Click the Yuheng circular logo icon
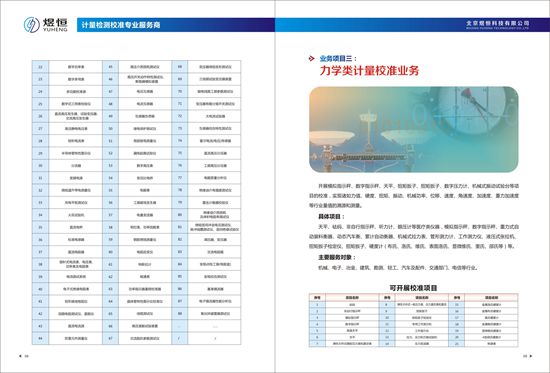 (32, 25)
